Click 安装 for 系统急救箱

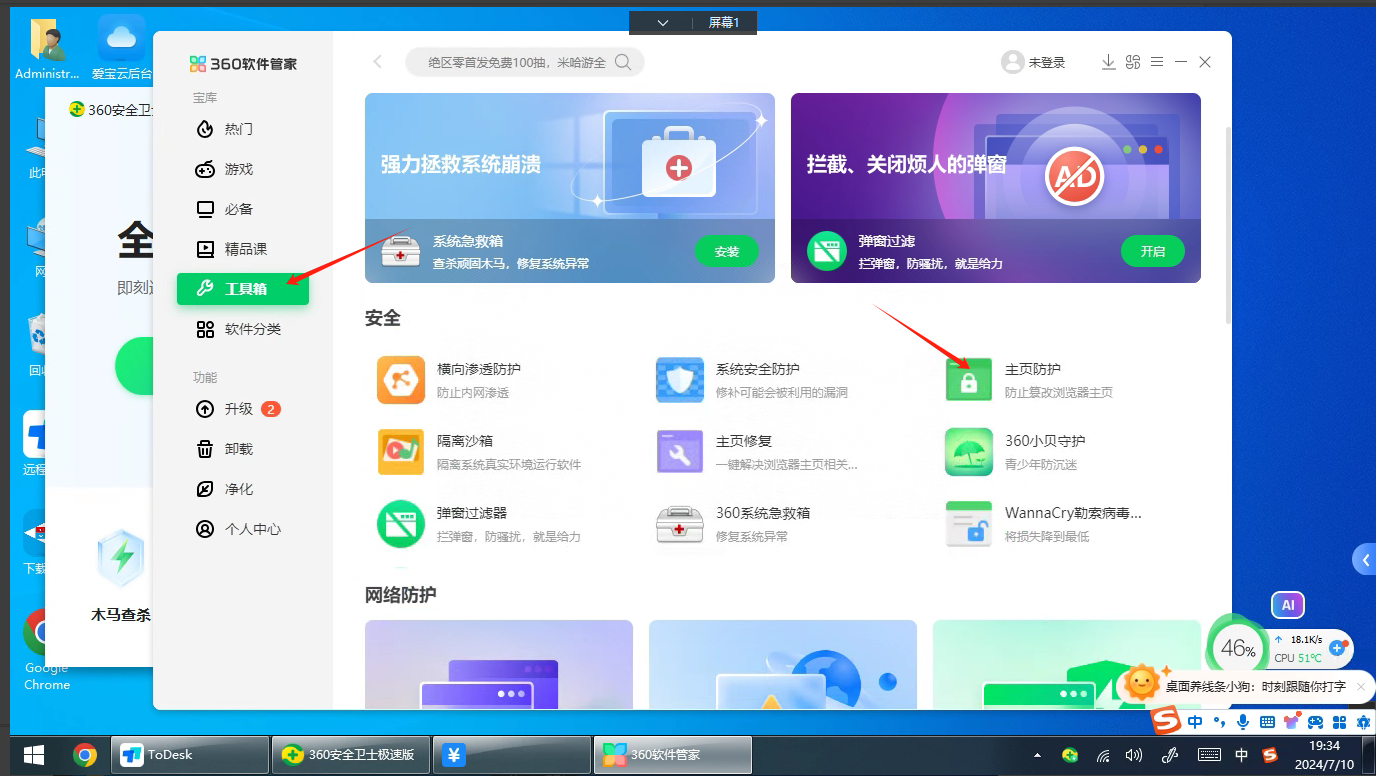[x=727, y=252]
